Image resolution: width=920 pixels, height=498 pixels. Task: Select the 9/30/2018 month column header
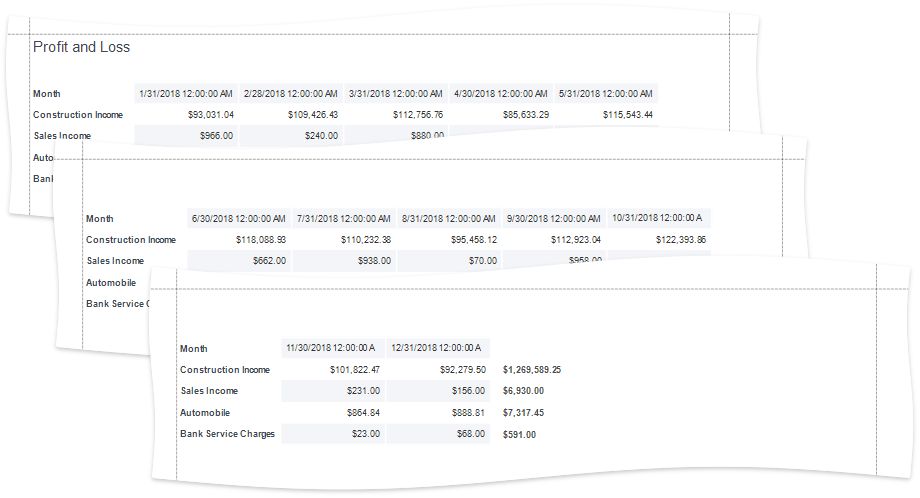pos(554,218)
